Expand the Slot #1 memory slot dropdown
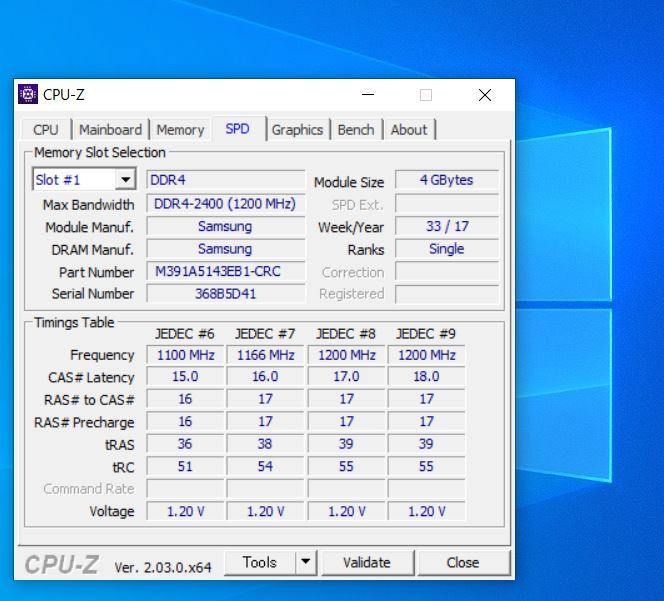The image size is (664, 601). (x=125, y=180)
